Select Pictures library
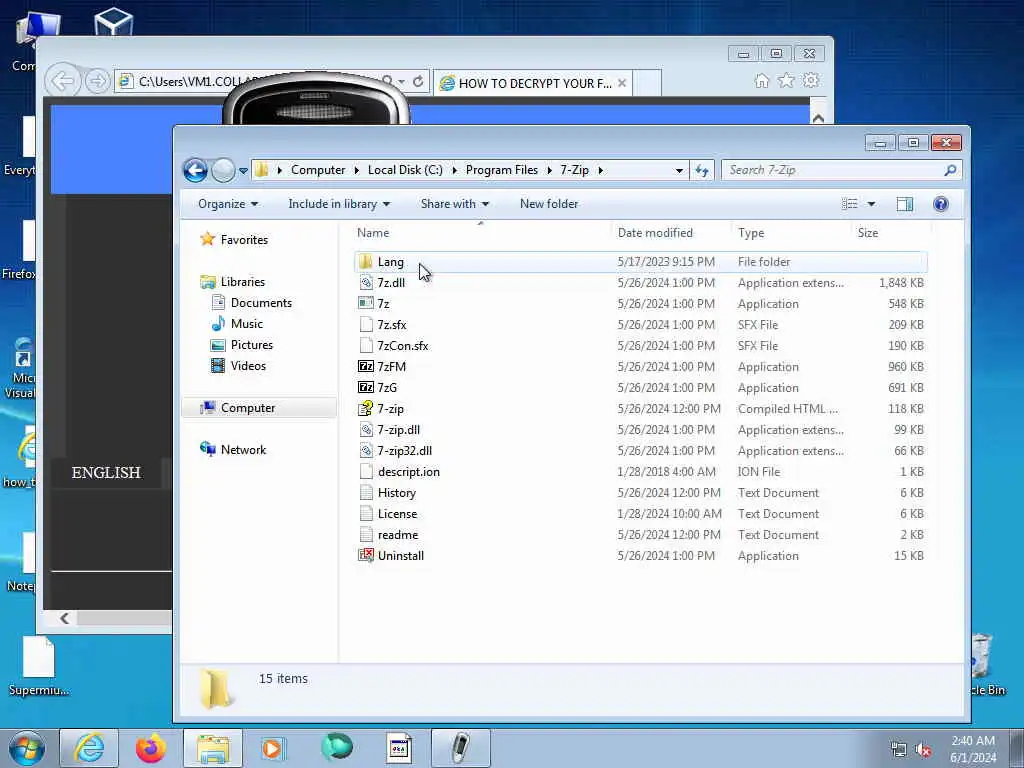The image size is (1024, 768). pos(242,345)
